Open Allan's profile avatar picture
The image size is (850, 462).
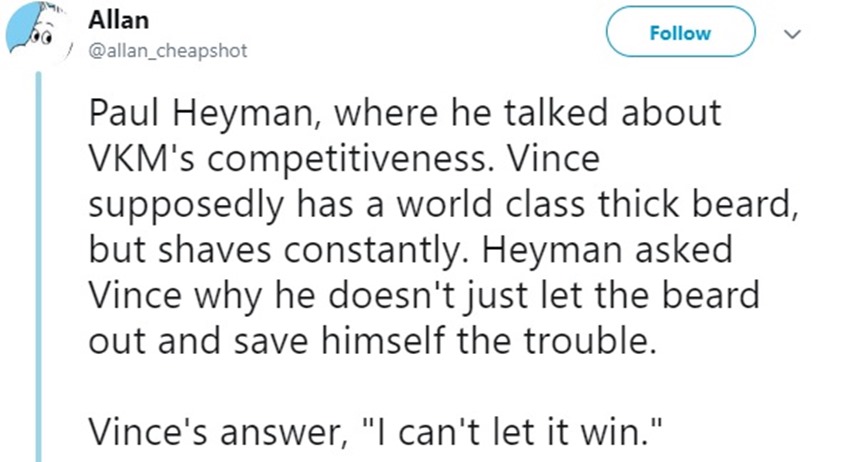click(x=38, y=33)
